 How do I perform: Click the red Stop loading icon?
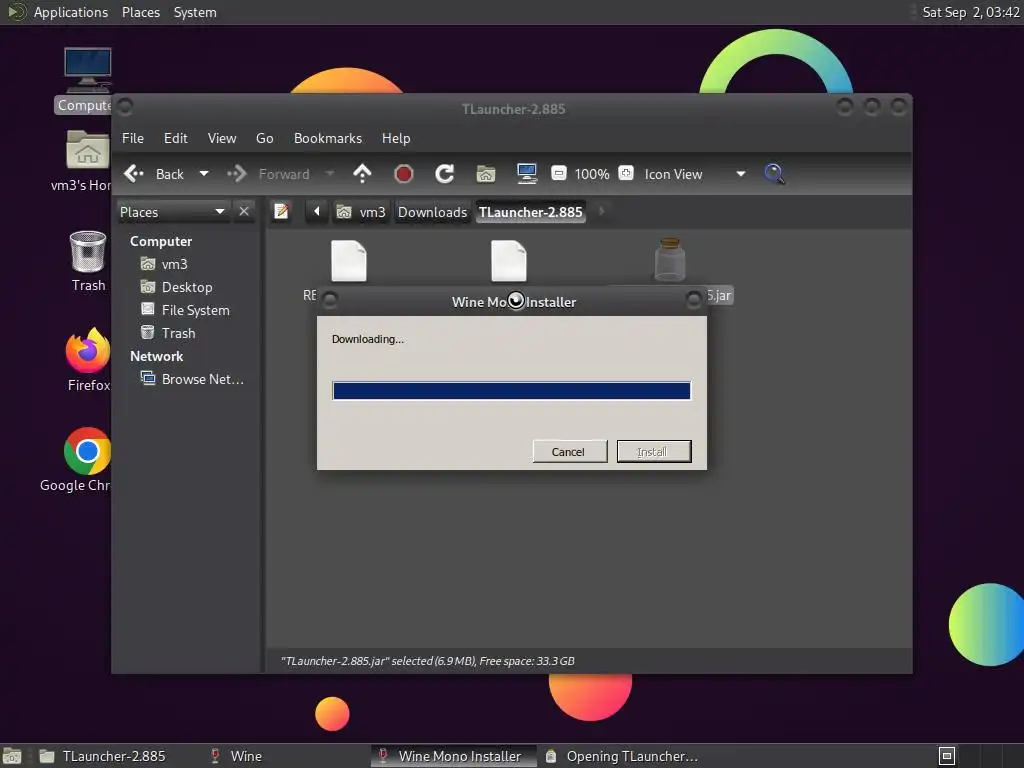point(404,174)
